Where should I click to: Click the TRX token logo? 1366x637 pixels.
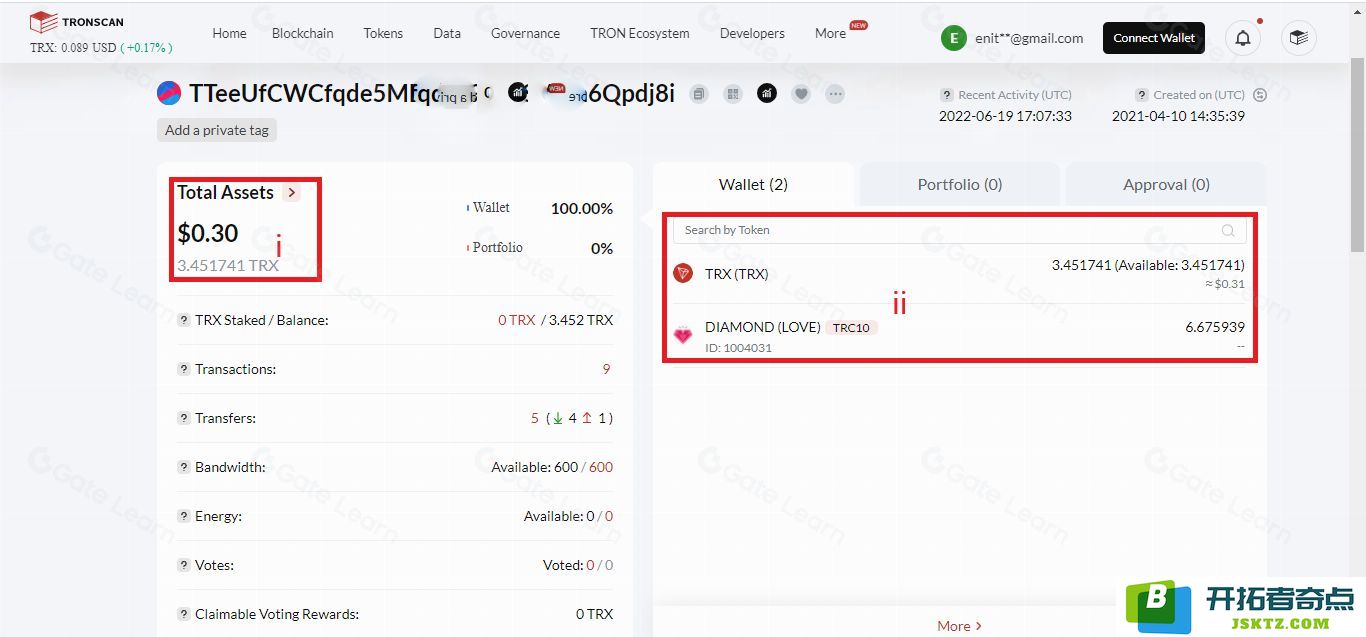pos(683,273)
